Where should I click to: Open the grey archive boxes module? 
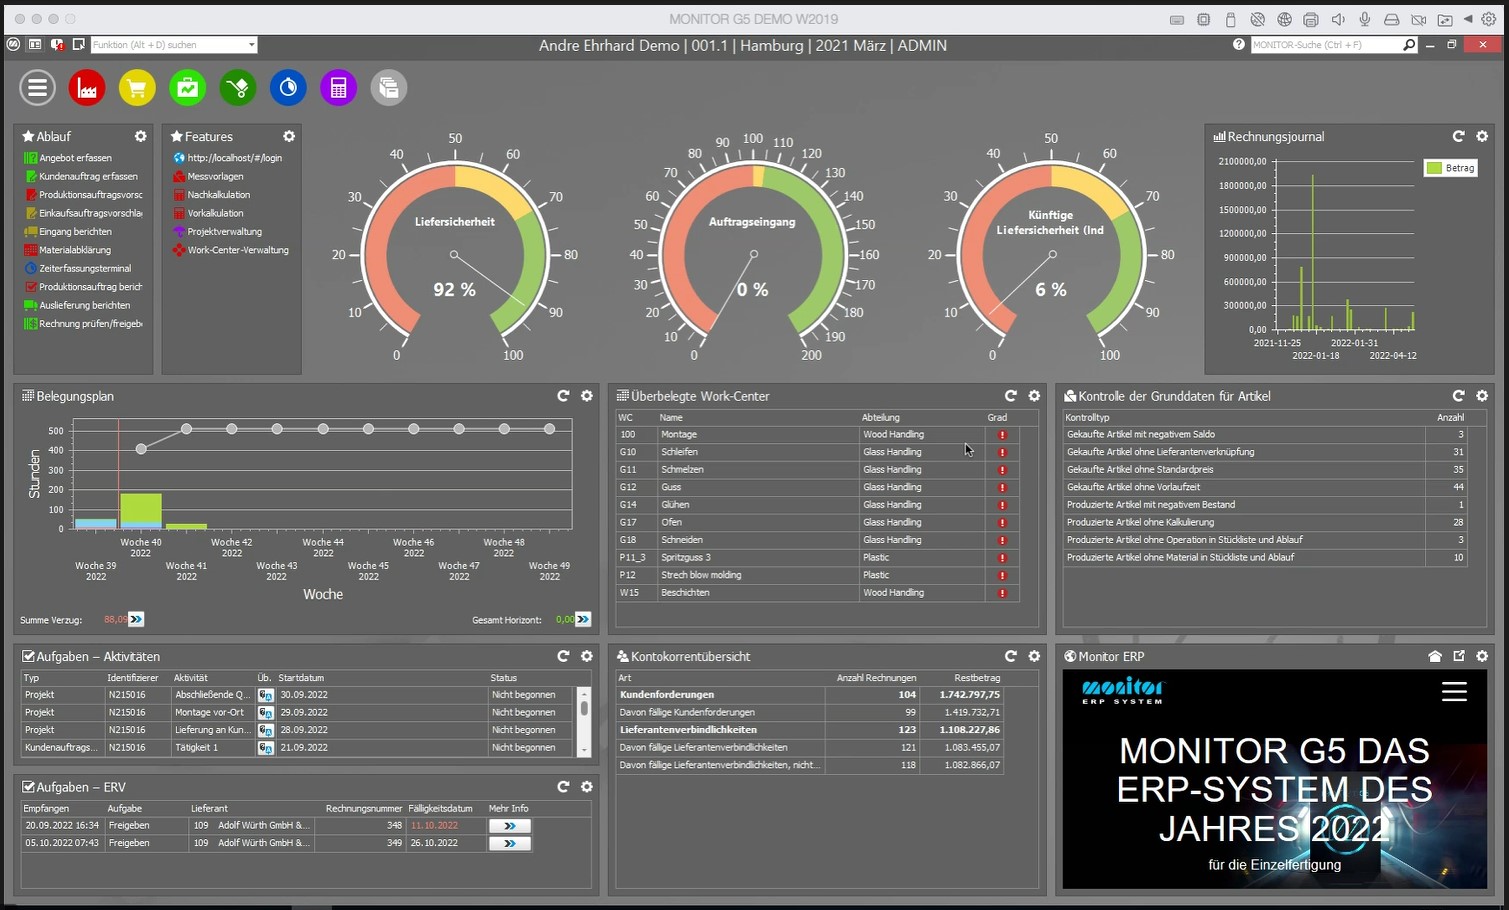(389, 88)
